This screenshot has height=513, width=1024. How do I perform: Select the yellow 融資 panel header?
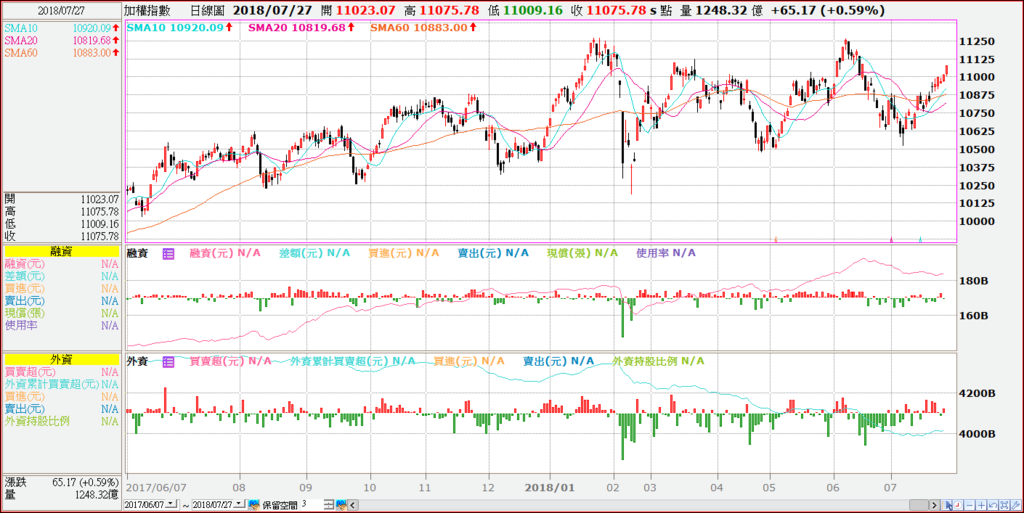pyautogui.click(x=61, y=251)
